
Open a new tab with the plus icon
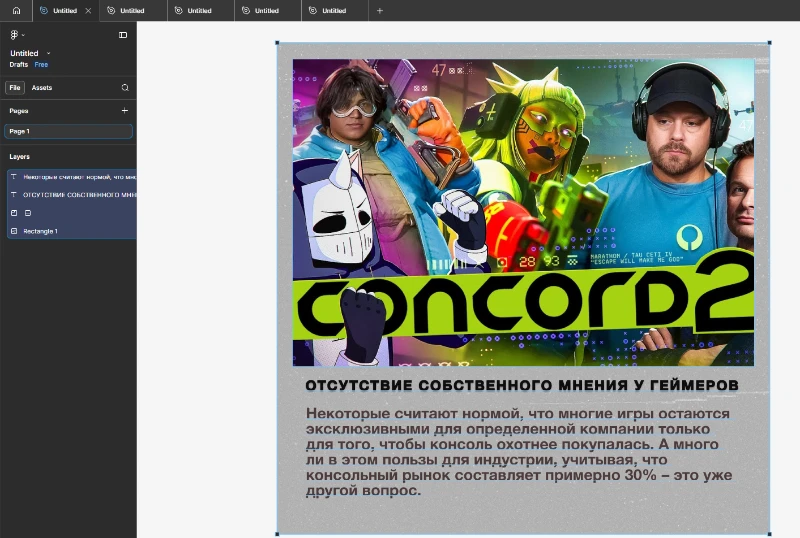[x=380, y=11]
